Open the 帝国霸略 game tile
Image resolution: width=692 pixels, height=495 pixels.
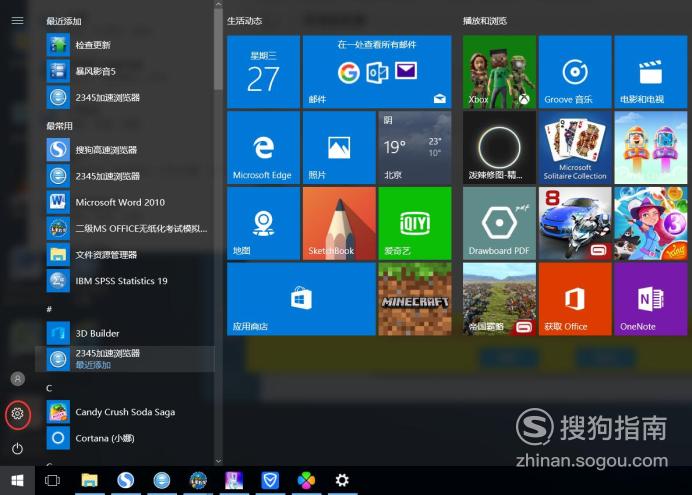pos(499,299)
